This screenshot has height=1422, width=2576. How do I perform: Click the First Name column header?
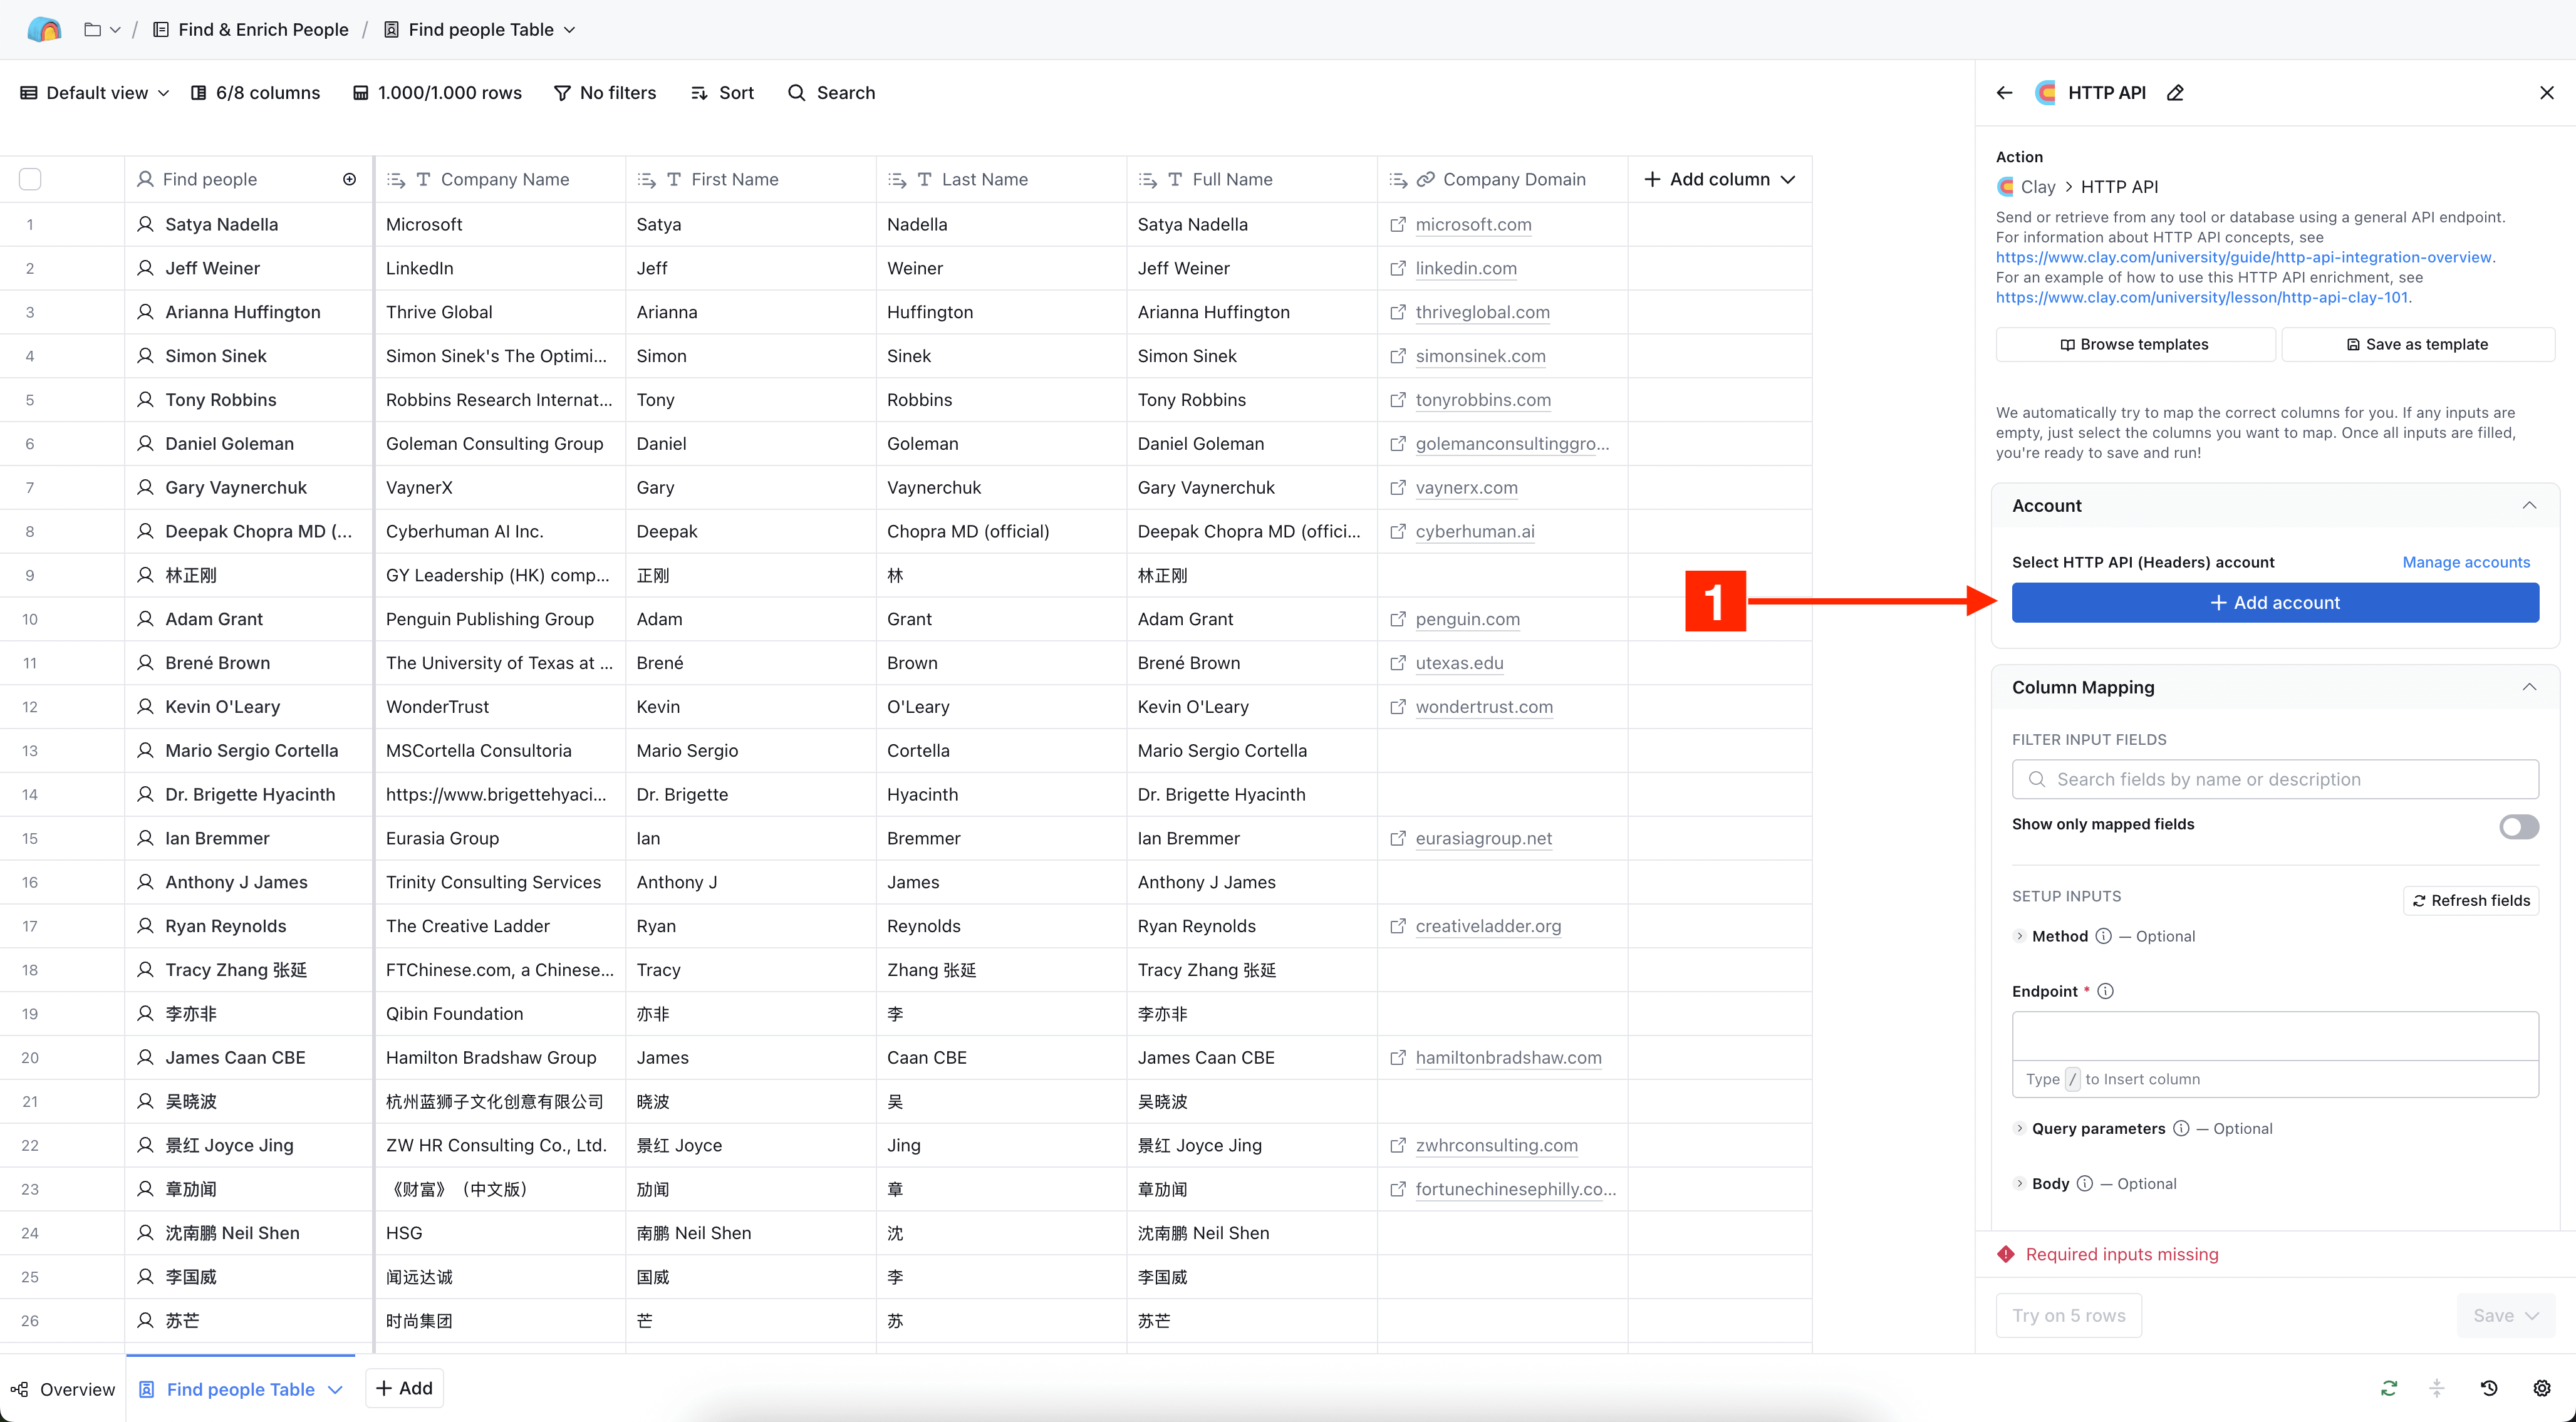(x=750, y=179)
